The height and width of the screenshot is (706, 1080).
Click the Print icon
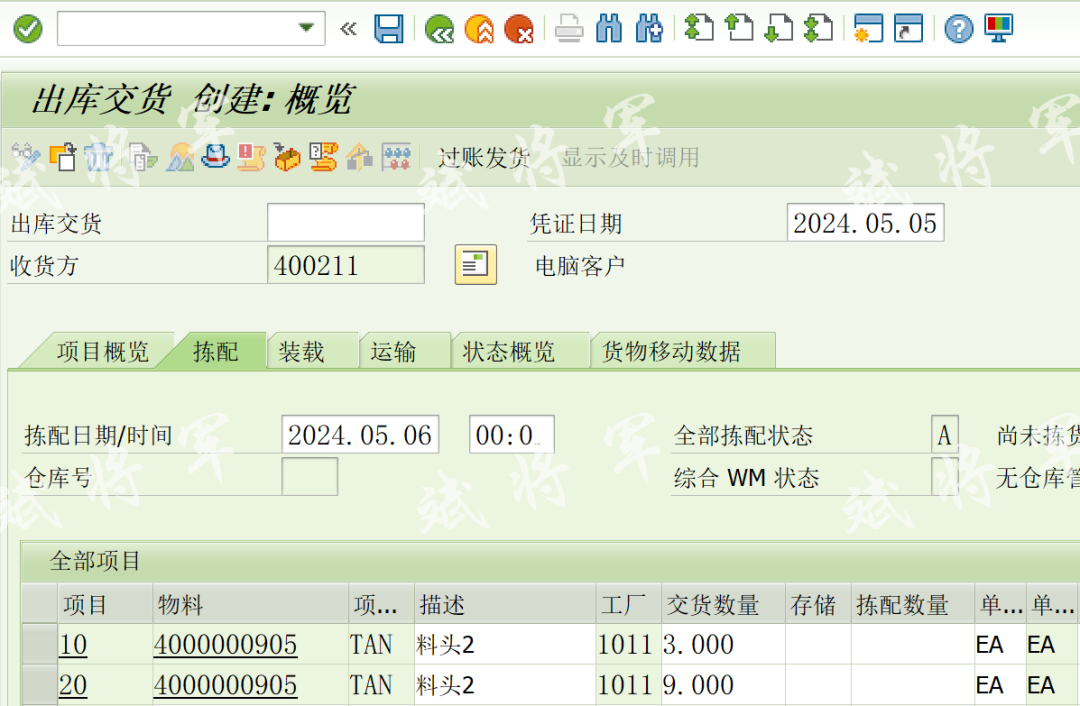point(569,29)
